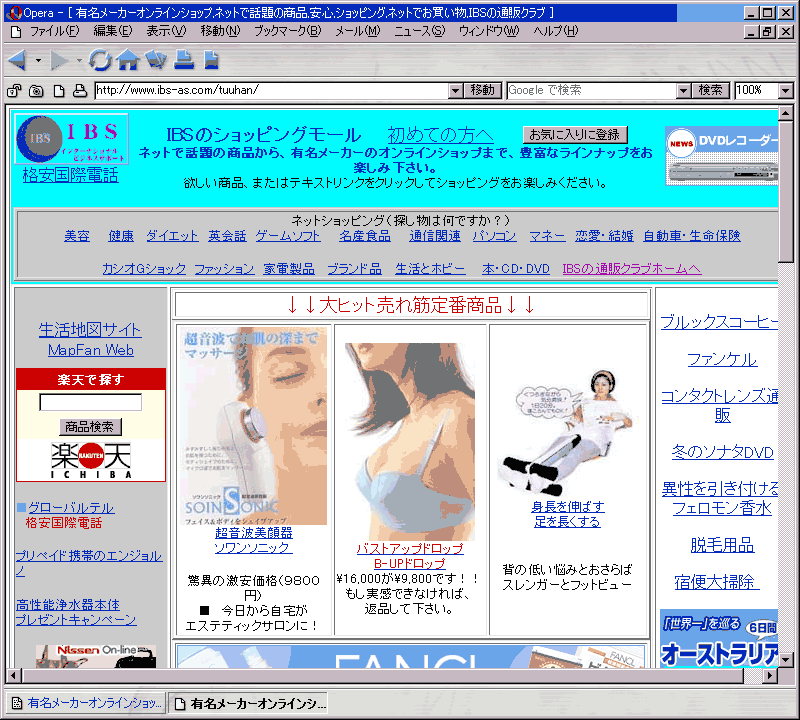Open the ファンケル link in right column
The height and width of the screenshot is (720, 800).
pos(722,360)
